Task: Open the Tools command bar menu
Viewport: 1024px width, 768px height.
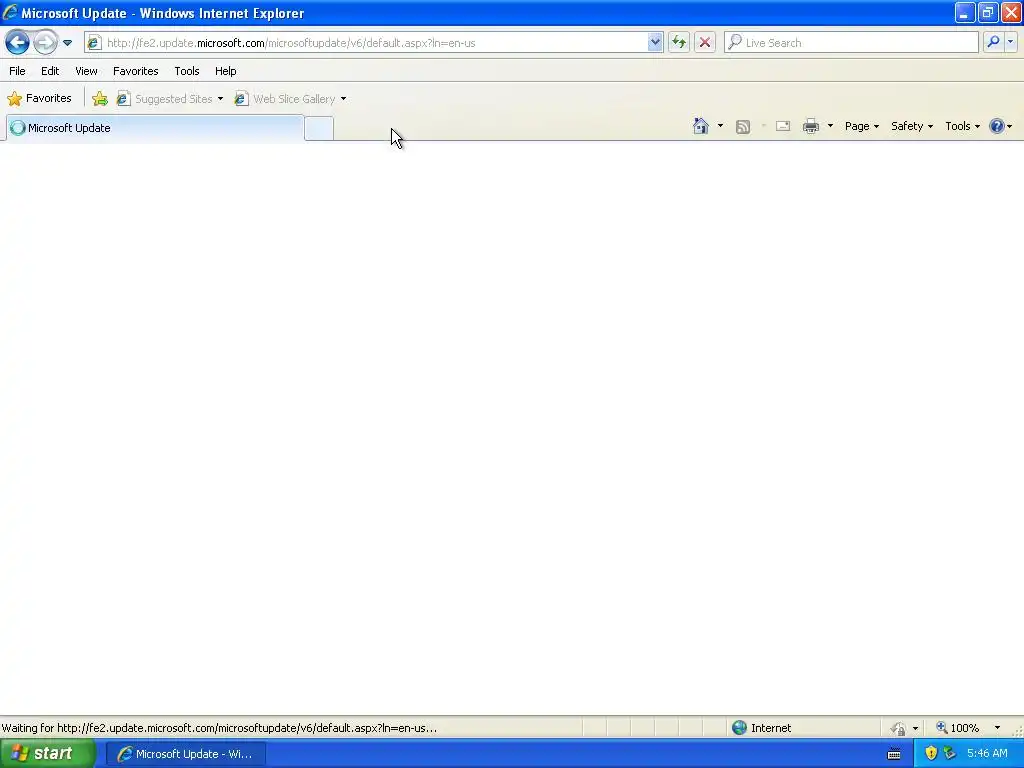Action: click(962, 126)
